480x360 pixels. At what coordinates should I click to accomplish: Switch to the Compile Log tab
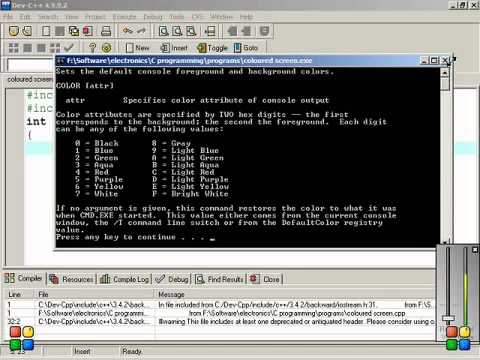coord(125,279)
